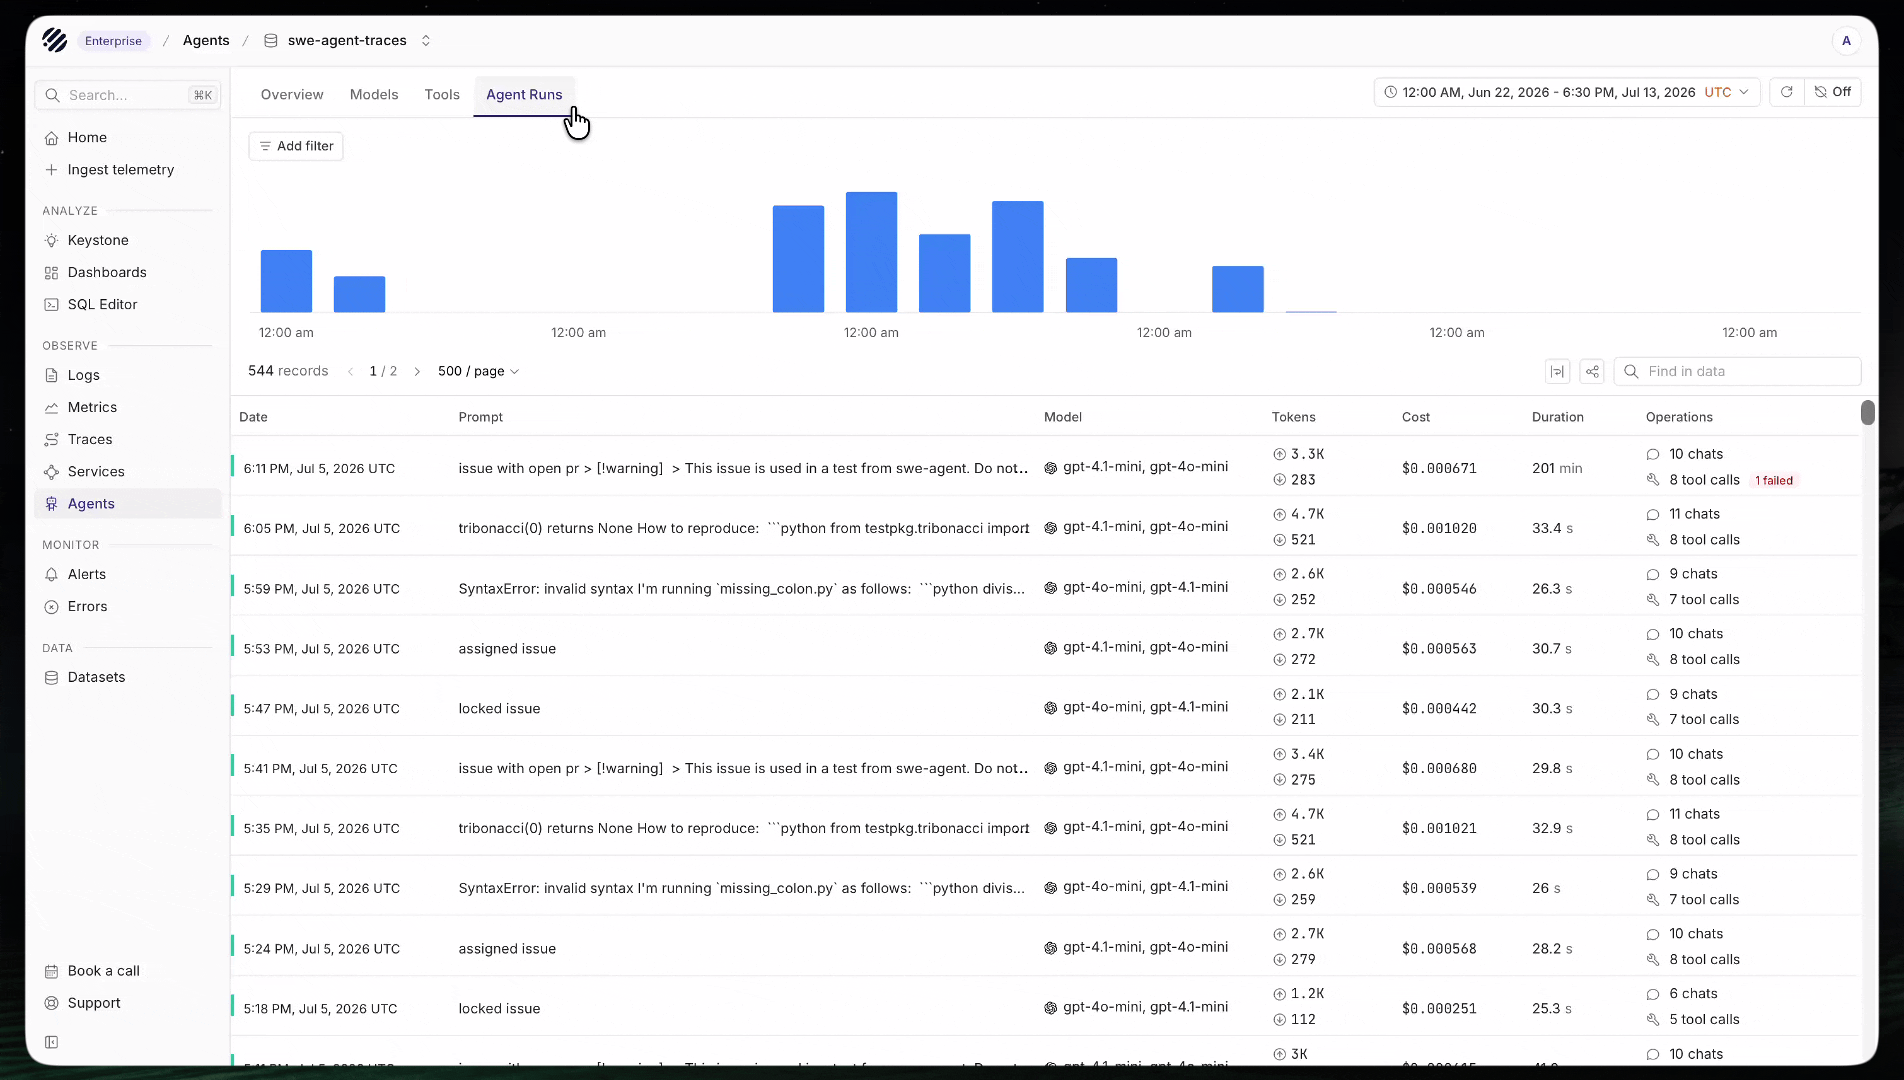Click the Operations column header

click(x=1679, y=417)
